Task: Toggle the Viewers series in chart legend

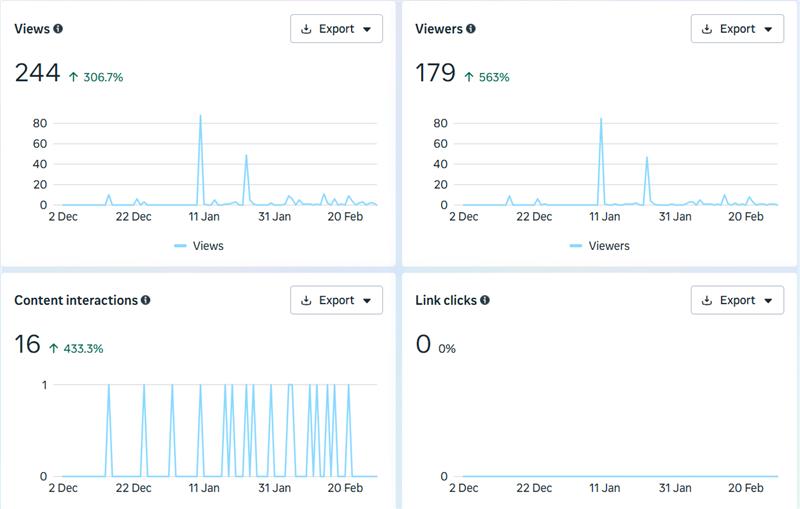Action: 609,246
